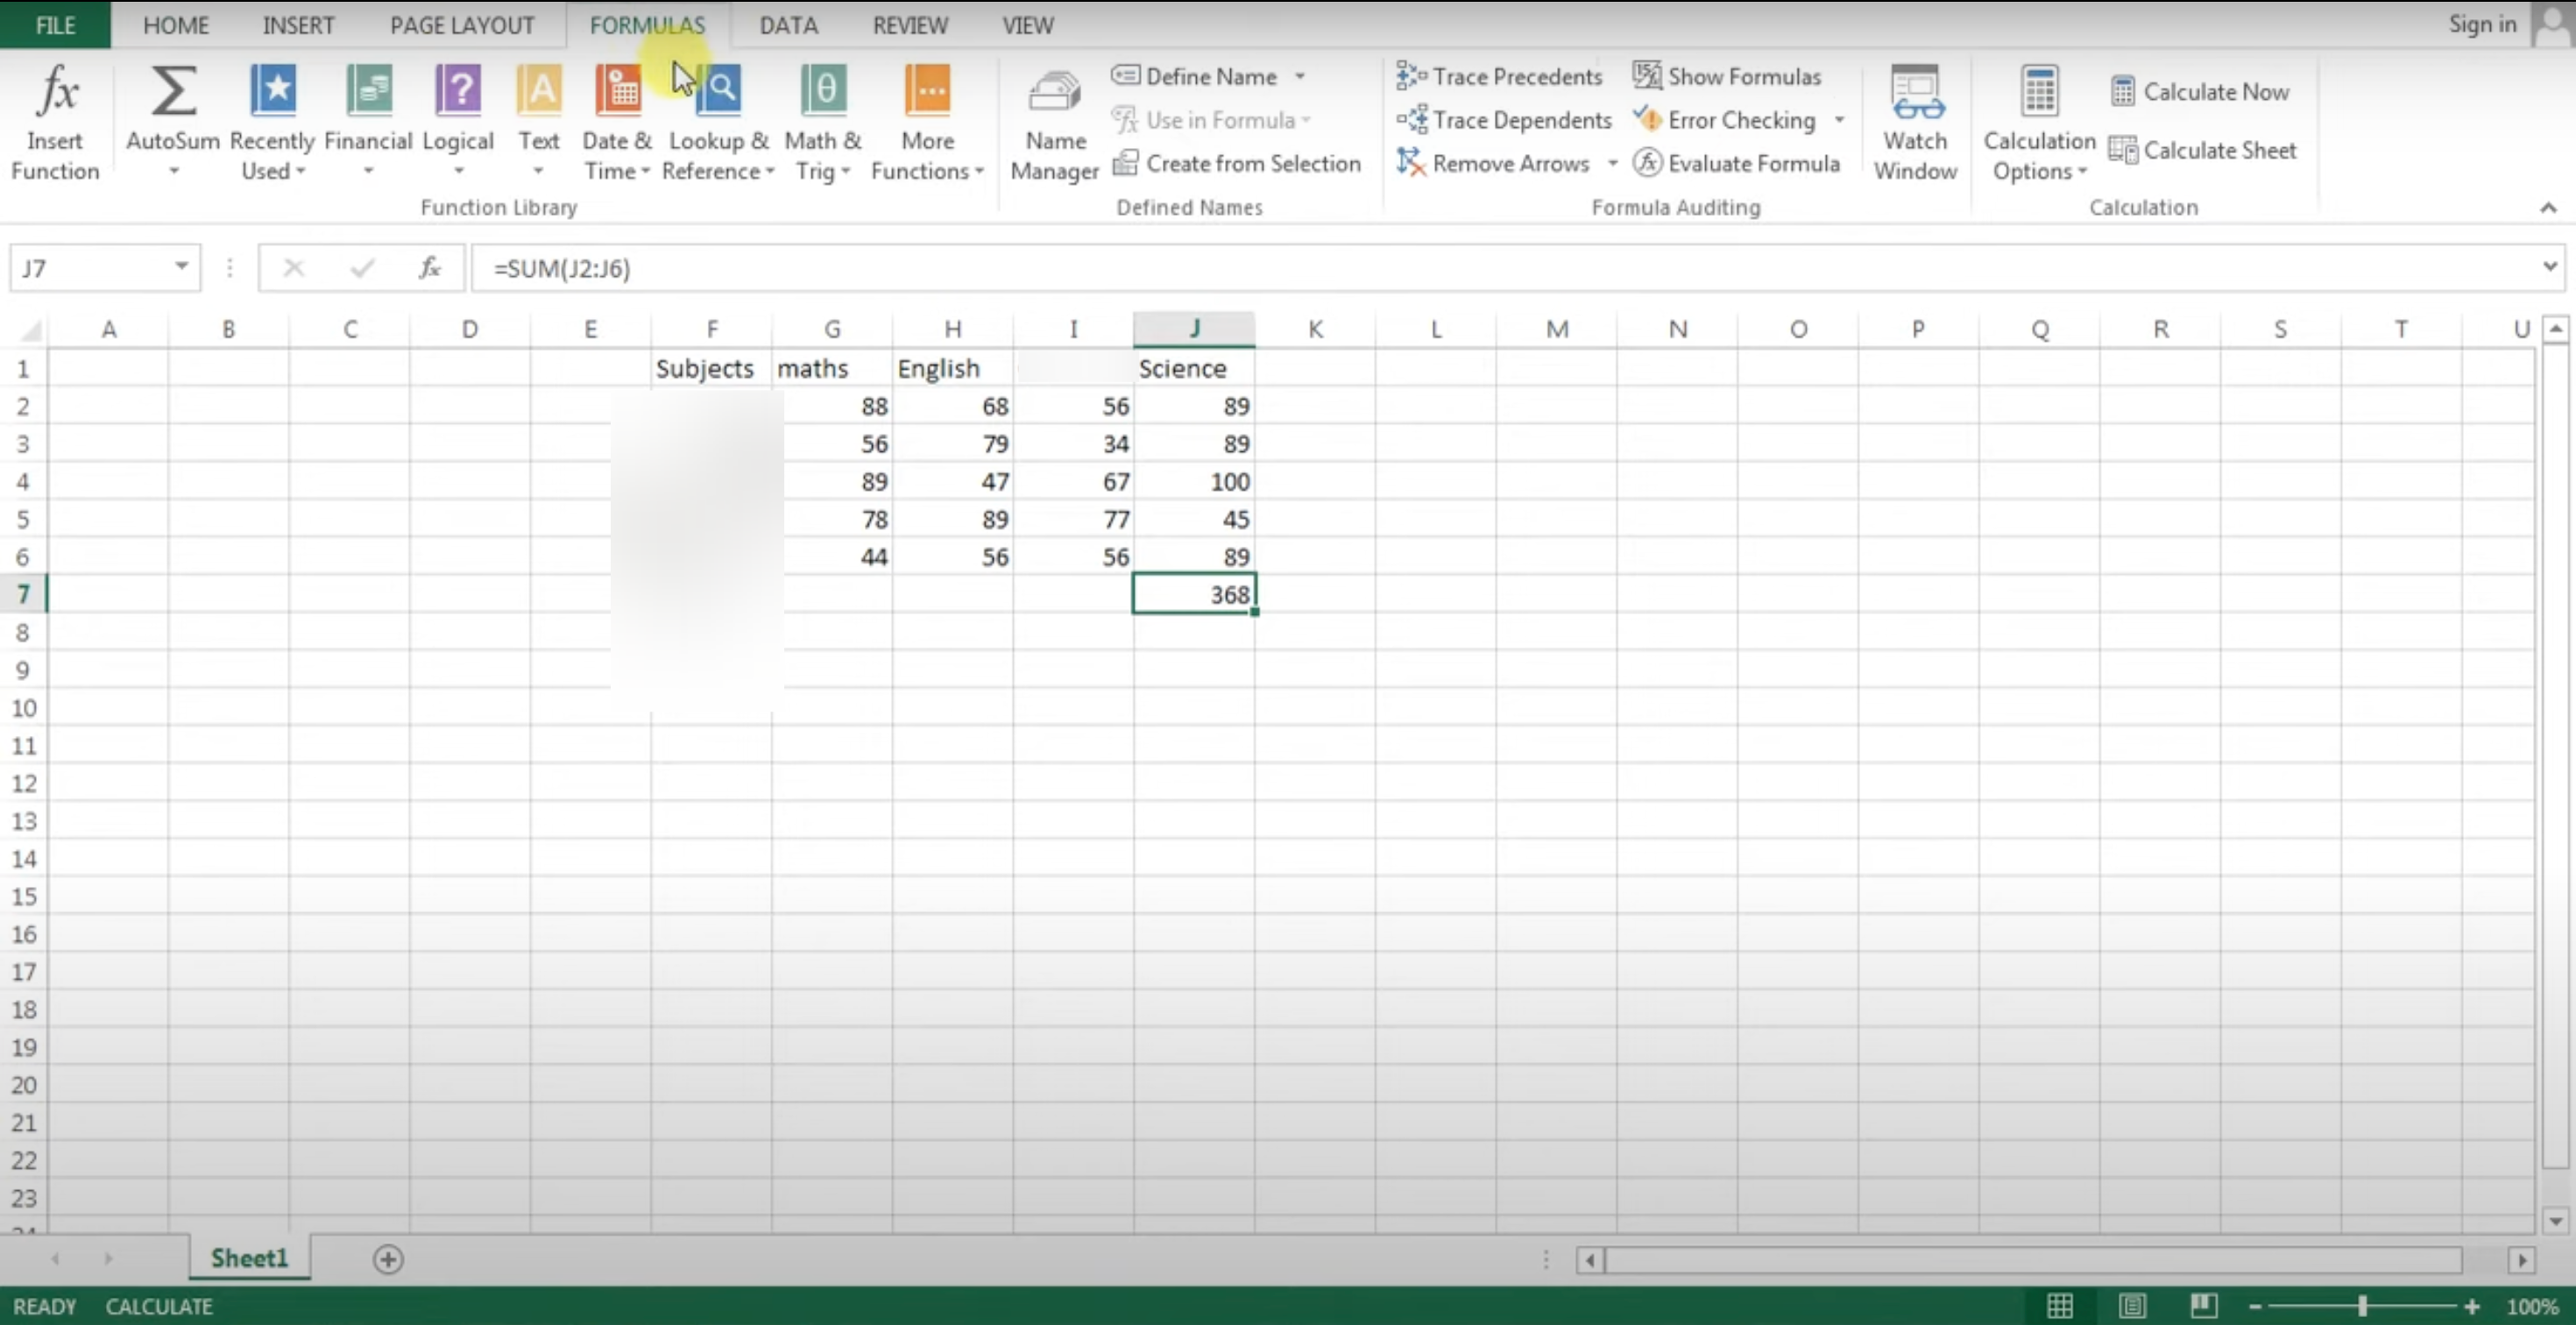Open Calculation Options menu
2576x1325 pixels.
coord(2039,122)
